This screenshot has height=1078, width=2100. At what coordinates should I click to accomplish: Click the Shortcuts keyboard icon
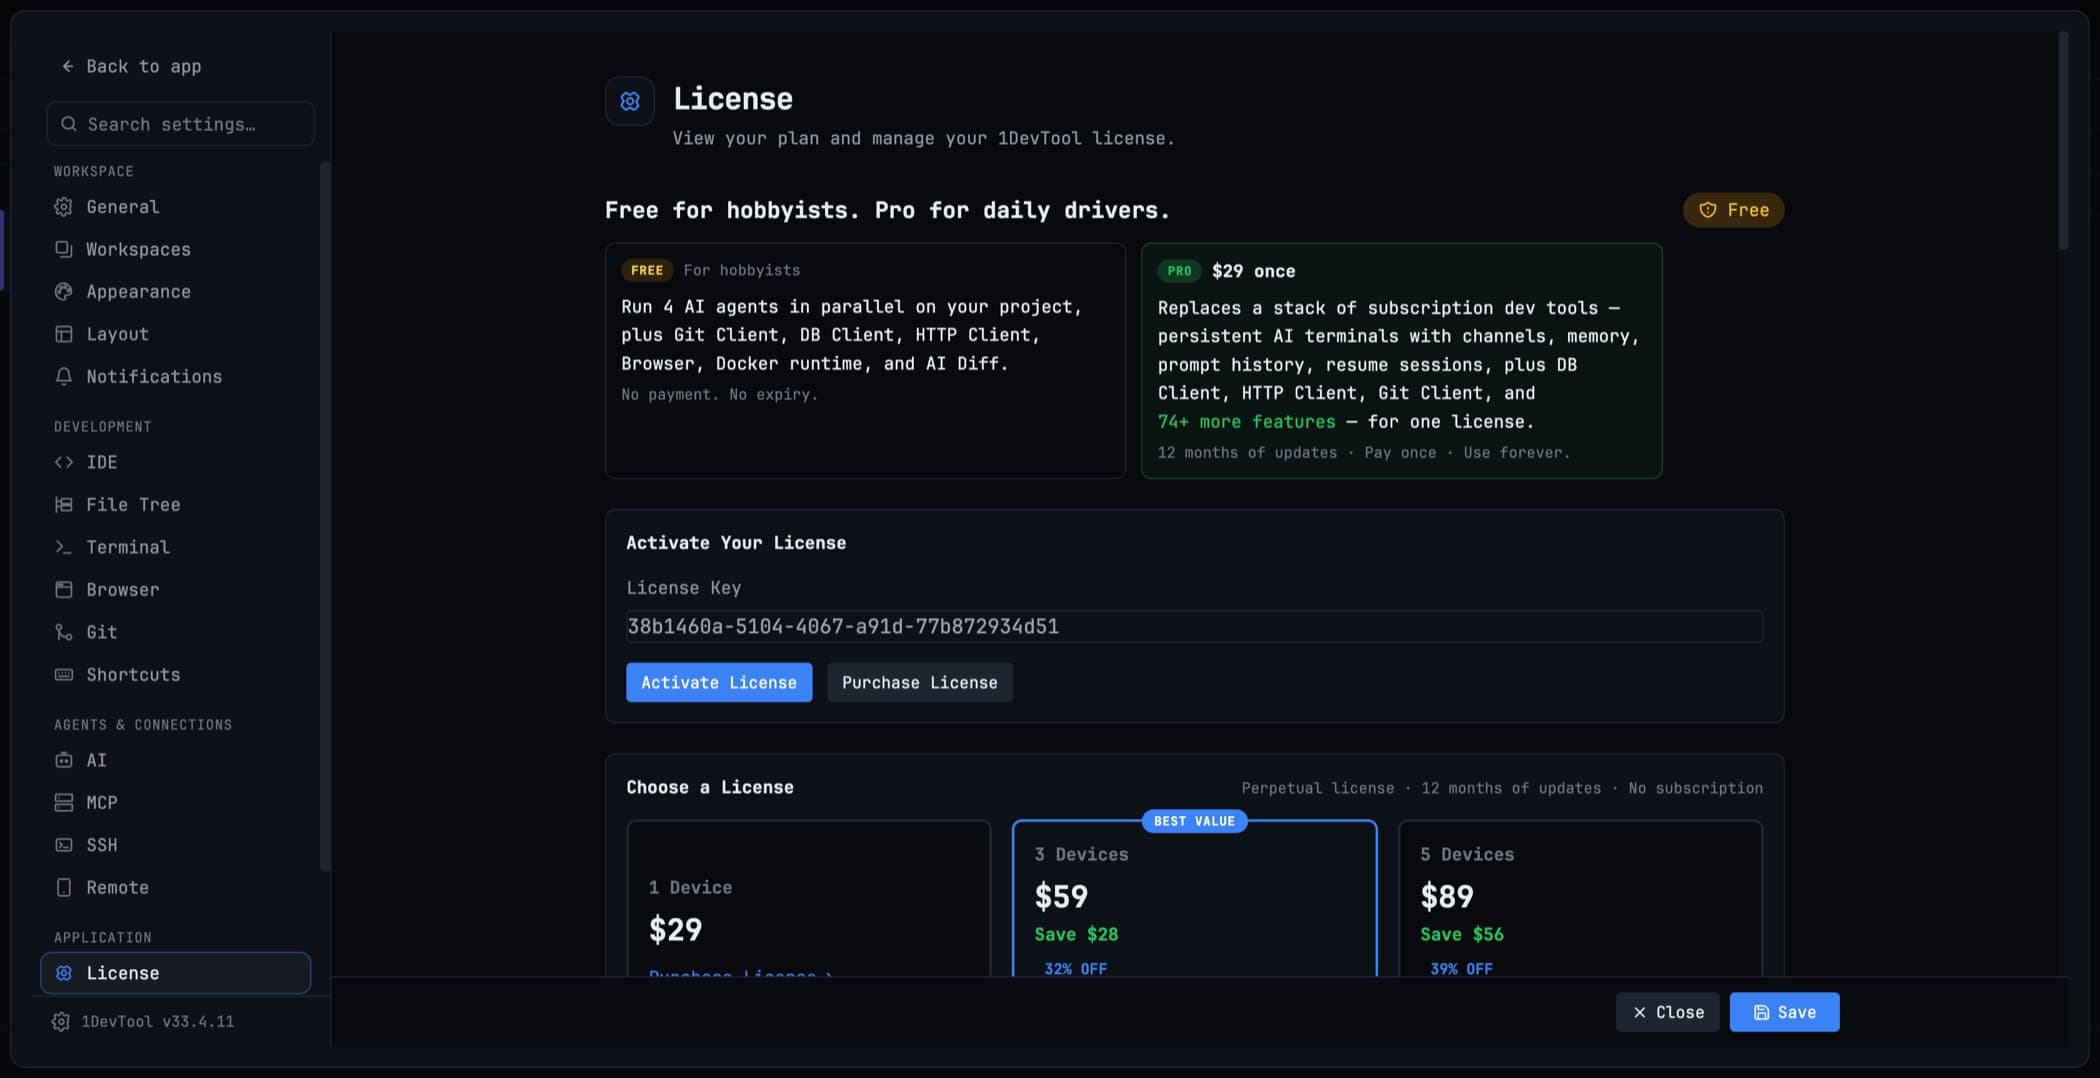pyautogui.click(x=64, y=675)
